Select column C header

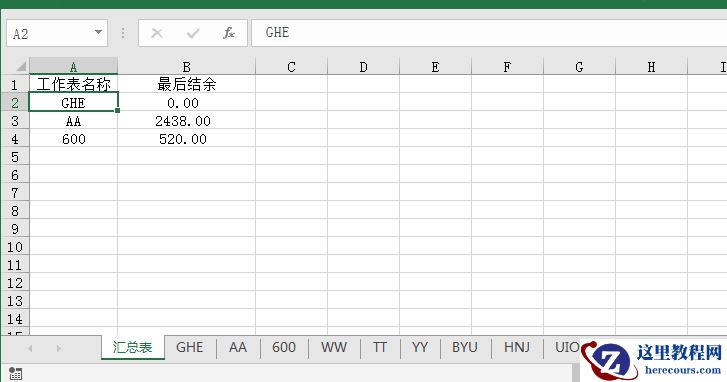pyautogui.click(x=291, y=67)
